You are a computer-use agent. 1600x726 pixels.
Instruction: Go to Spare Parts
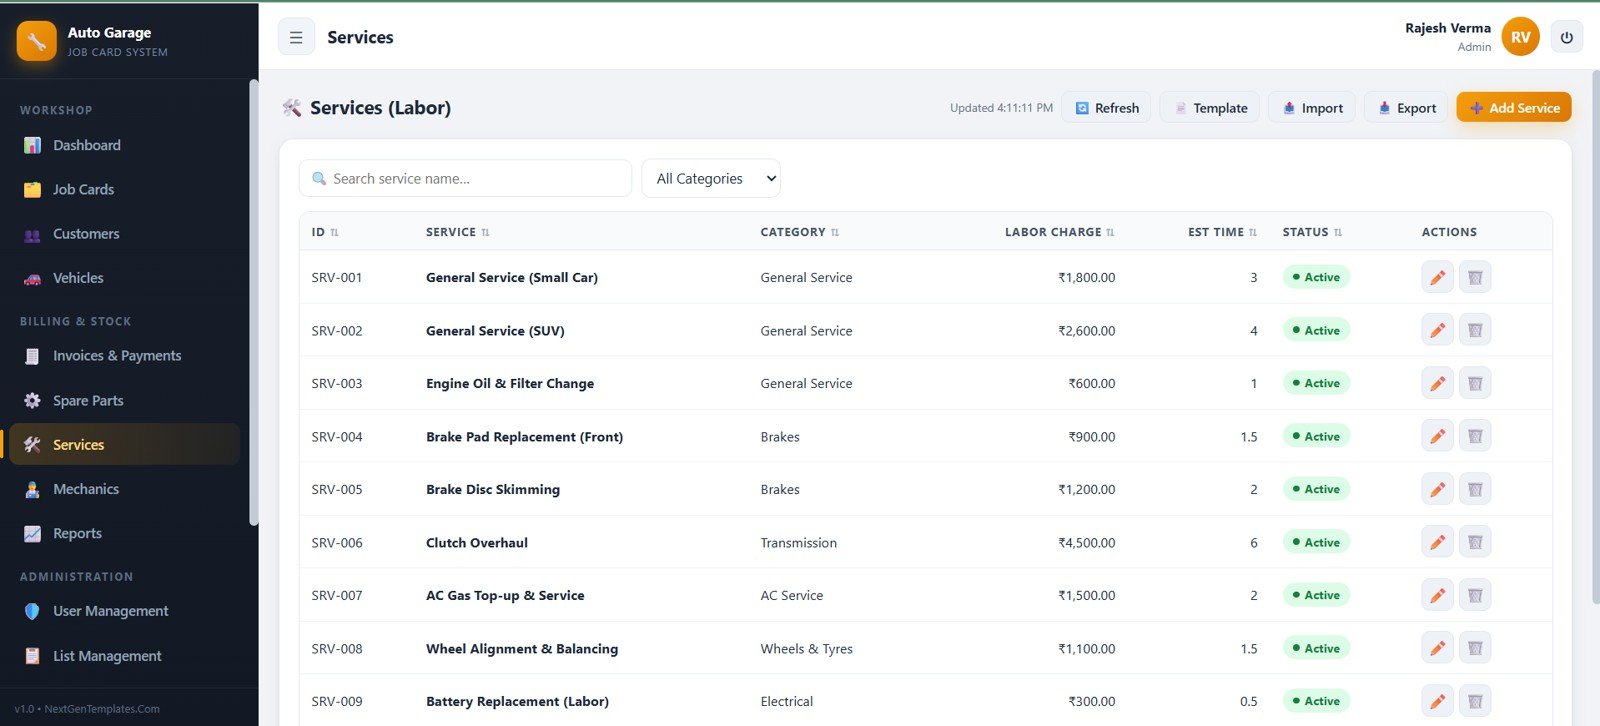pyautogui.click(x=125, y=400)
